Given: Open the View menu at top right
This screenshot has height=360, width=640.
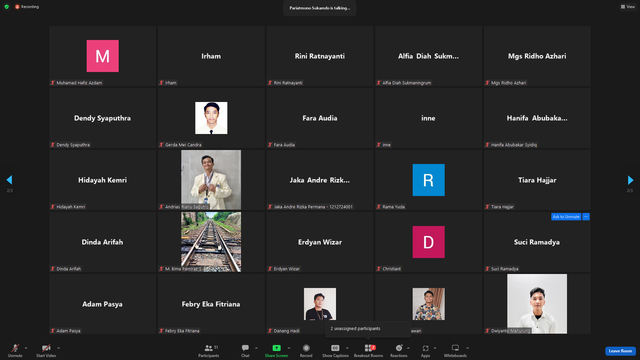Looking at the screenshot, I should tap(628, 7).
